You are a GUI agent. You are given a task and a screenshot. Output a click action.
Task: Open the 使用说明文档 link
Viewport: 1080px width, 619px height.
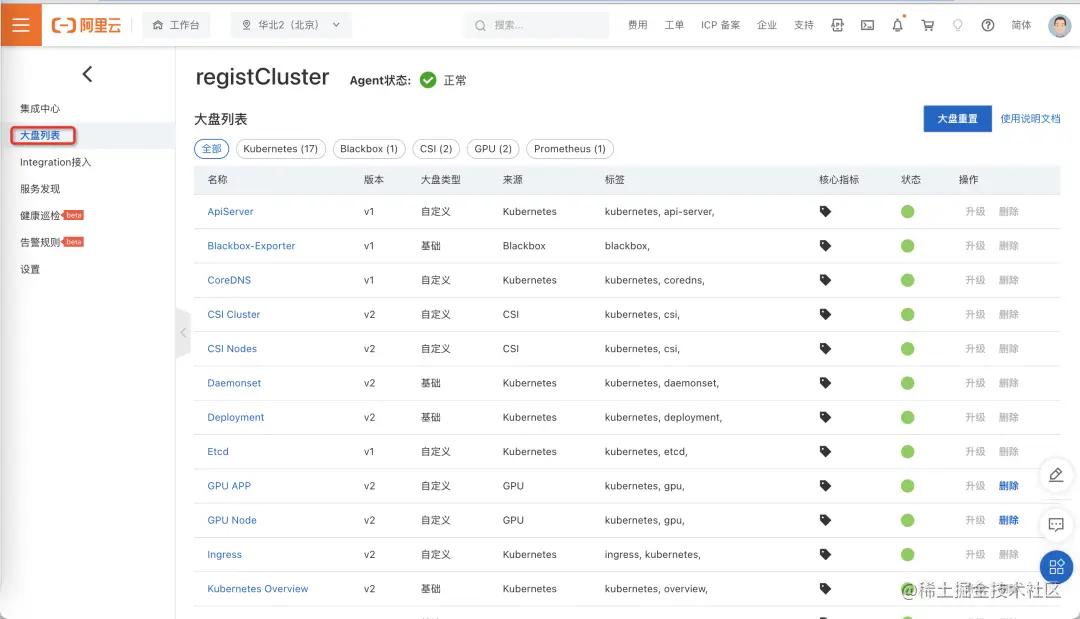click(x=1030, y=118)
